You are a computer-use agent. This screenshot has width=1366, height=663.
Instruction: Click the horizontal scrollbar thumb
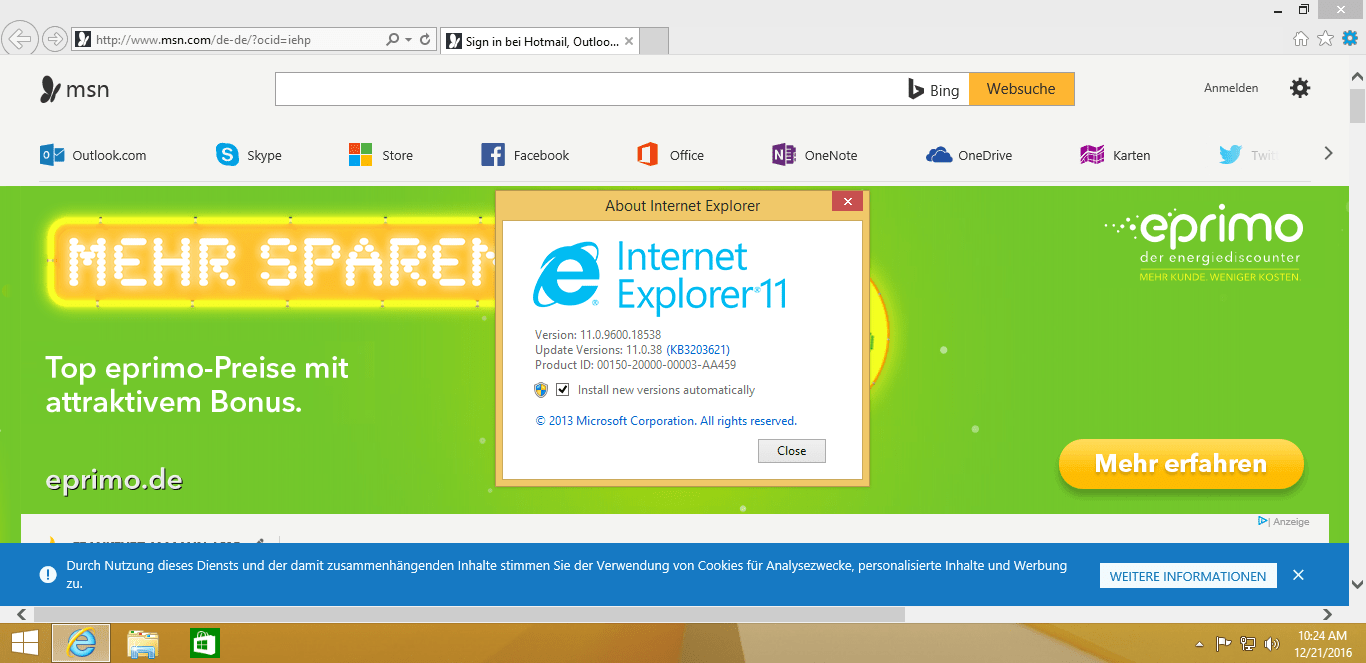[469, 614]
